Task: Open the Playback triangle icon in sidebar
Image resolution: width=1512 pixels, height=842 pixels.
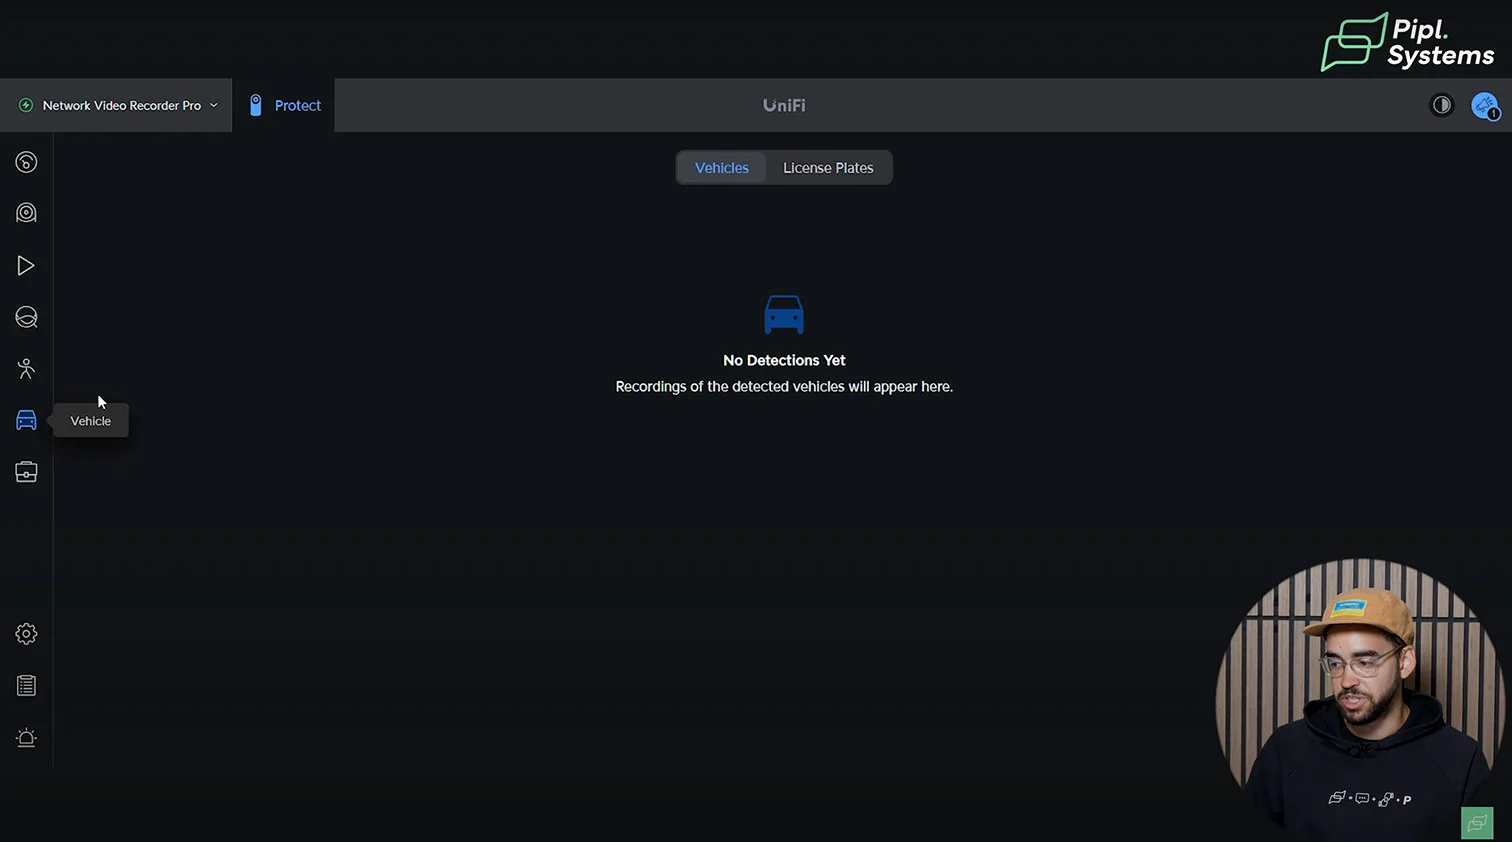Action: tap(26, 266)
